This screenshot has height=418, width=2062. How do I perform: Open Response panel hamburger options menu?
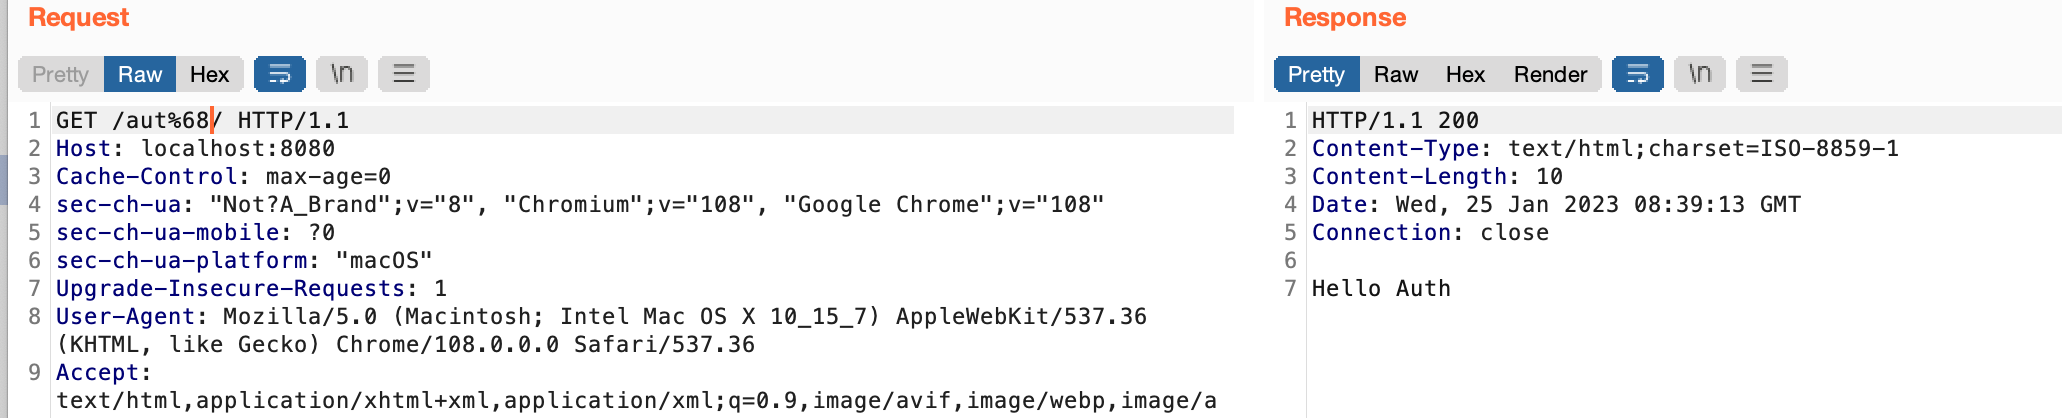[1762, 74]
